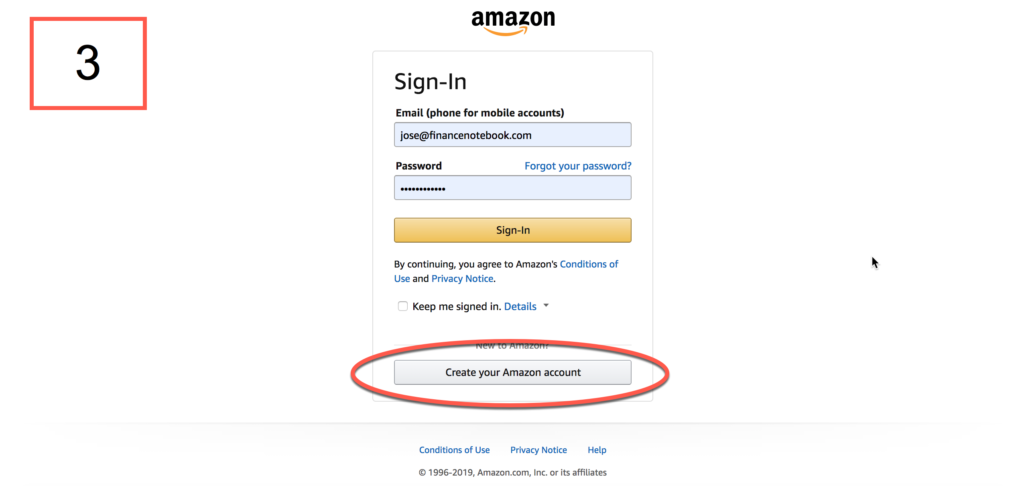Click the Sign-In heading text
The height and width of the screenshot is (486, 1024).
coord(430,82)
